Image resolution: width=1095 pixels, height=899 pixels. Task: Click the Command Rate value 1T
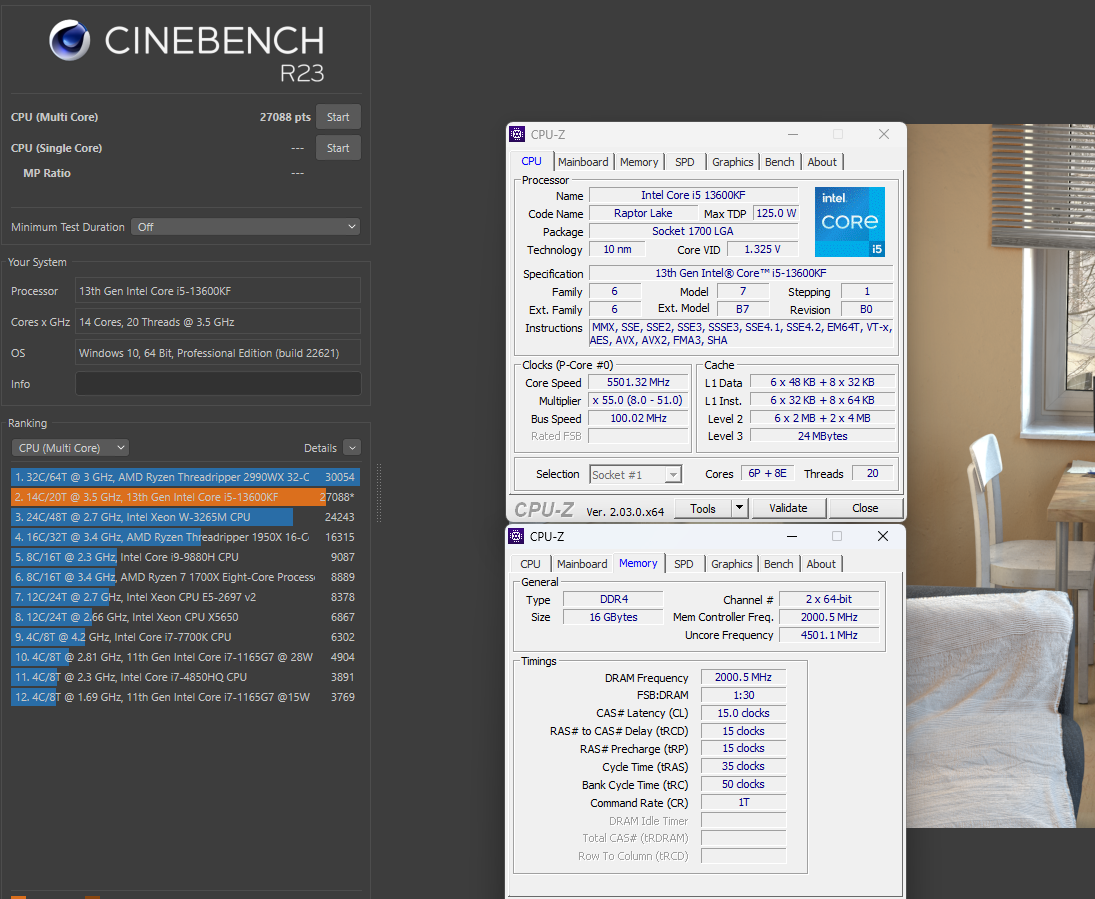743,803
